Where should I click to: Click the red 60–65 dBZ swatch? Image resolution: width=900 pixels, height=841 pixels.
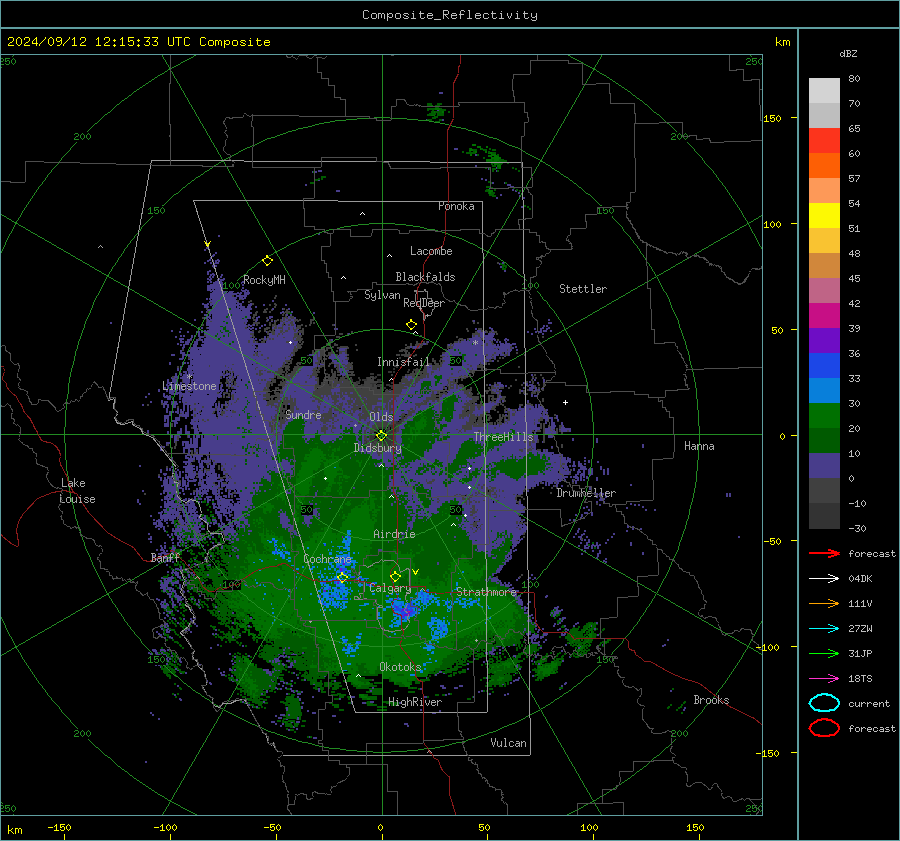click(824, 141)
